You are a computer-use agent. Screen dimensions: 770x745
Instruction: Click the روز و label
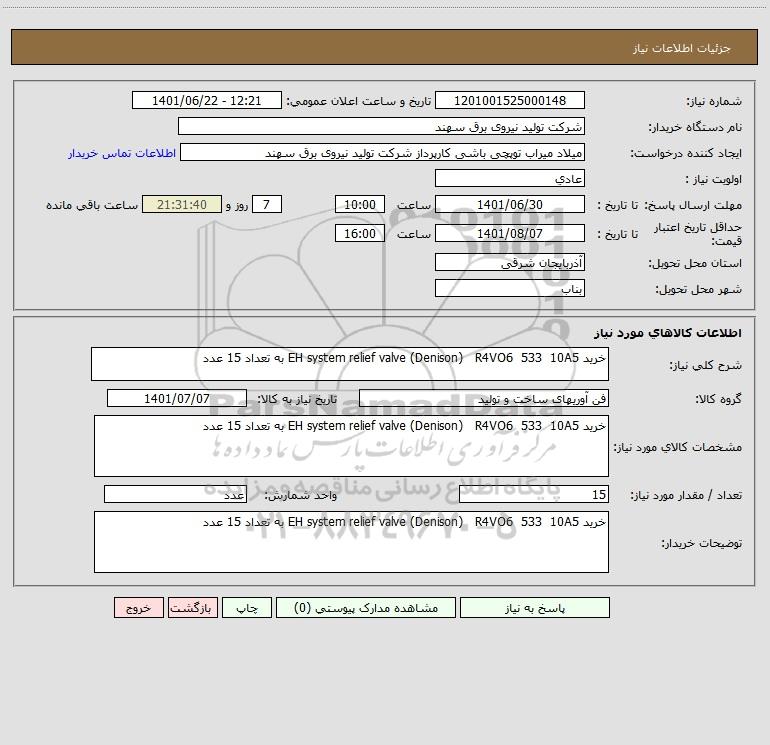[x=237, y=205]
